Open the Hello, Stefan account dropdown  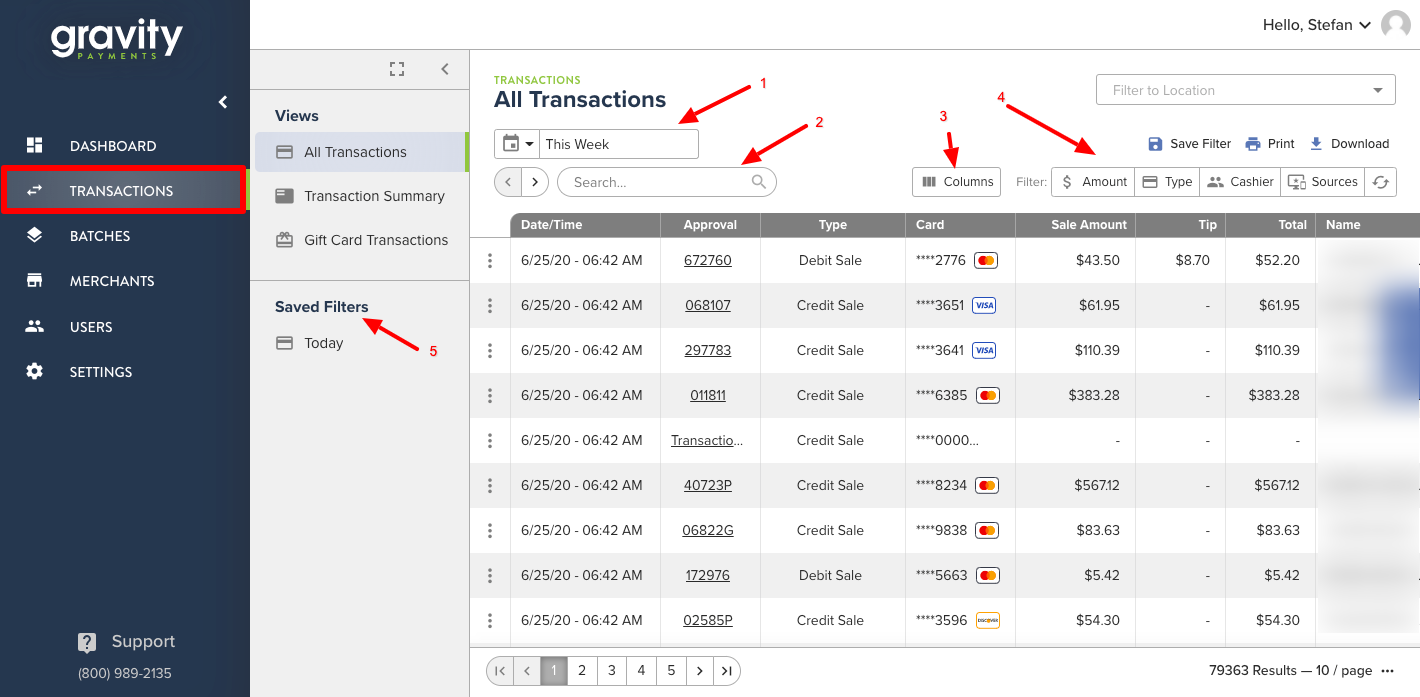1315,24
